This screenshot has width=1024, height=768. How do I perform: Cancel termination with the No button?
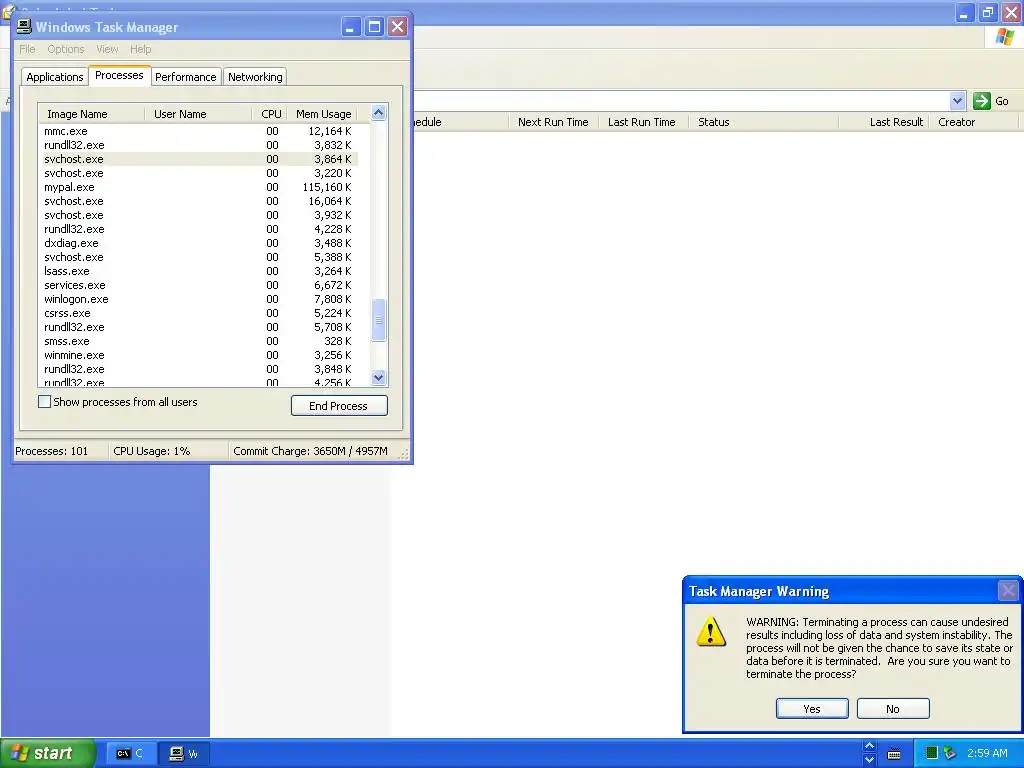click(x=893, y=709)
